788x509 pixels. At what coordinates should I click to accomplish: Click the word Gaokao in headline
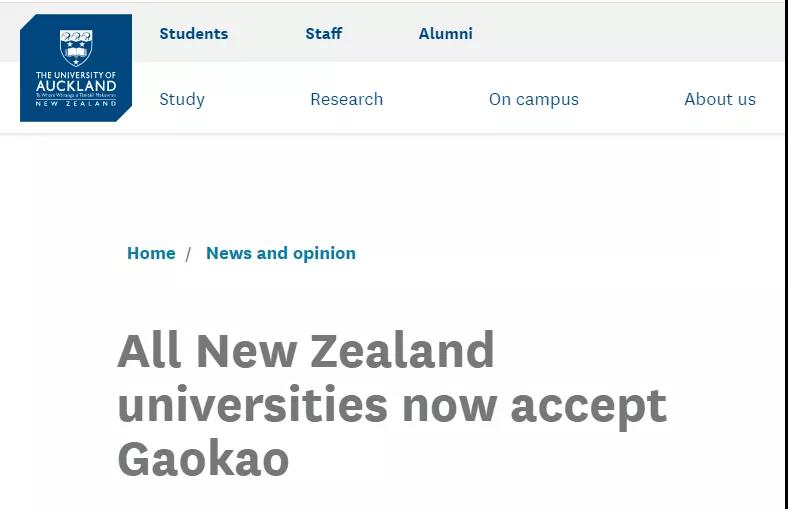(204, 459)
